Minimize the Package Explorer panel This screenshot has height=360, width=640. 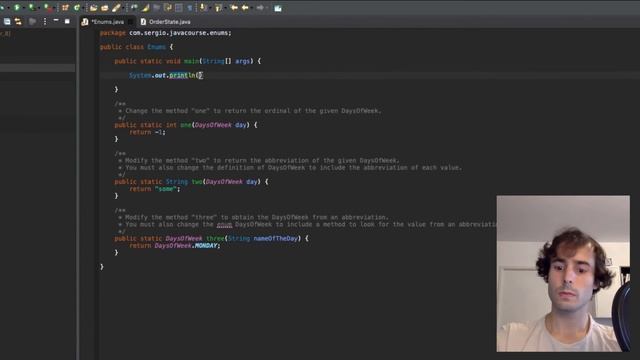coord(56,20)
